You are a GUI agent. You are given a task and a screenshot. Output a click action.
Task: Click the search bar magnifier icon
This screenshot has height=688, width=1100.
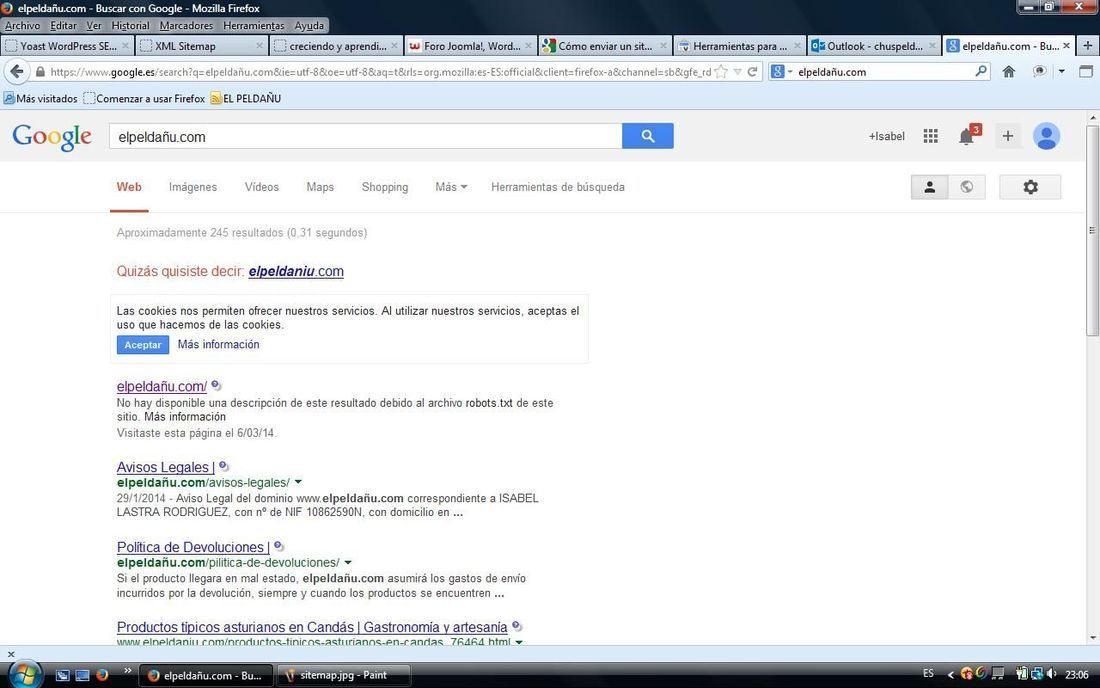(x=981, y=71)
